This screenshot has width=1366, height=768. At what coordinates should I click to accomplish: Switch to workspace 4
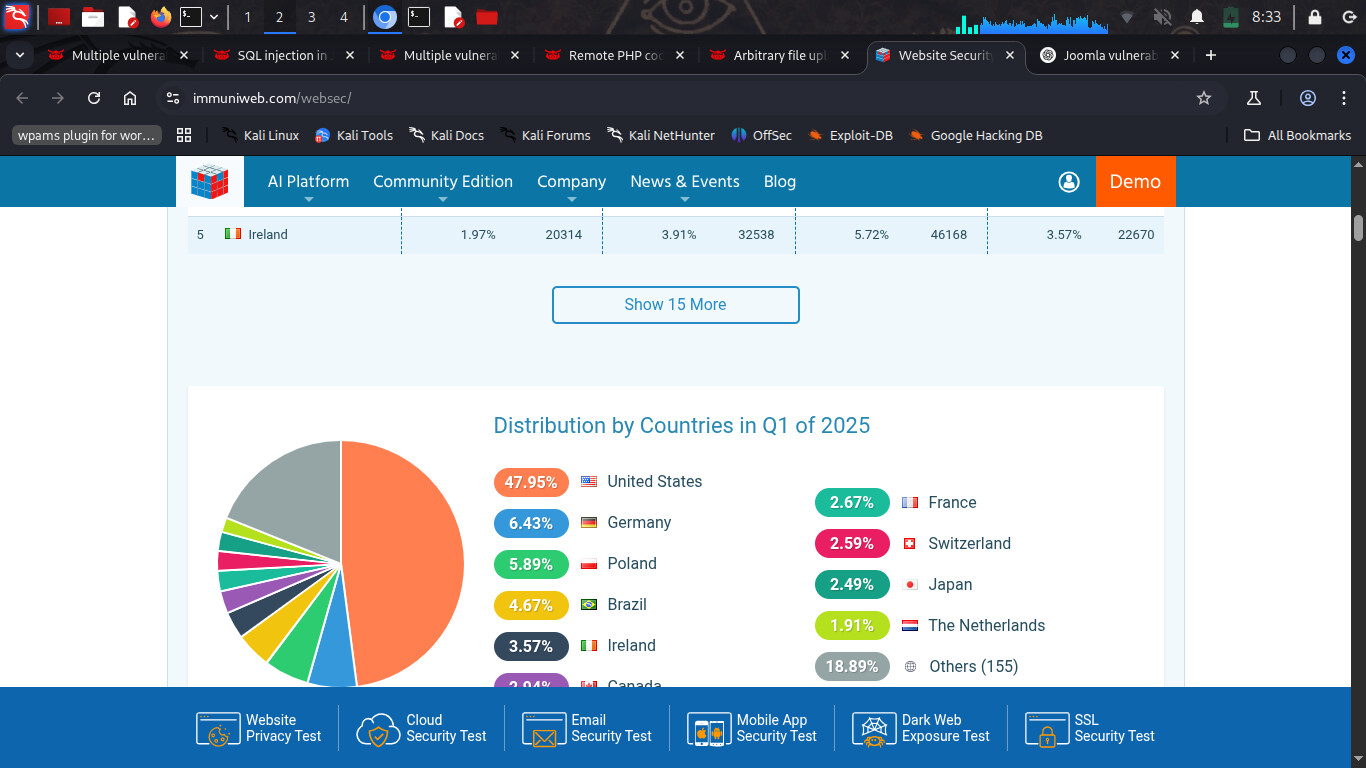click(x=343, y=17)
